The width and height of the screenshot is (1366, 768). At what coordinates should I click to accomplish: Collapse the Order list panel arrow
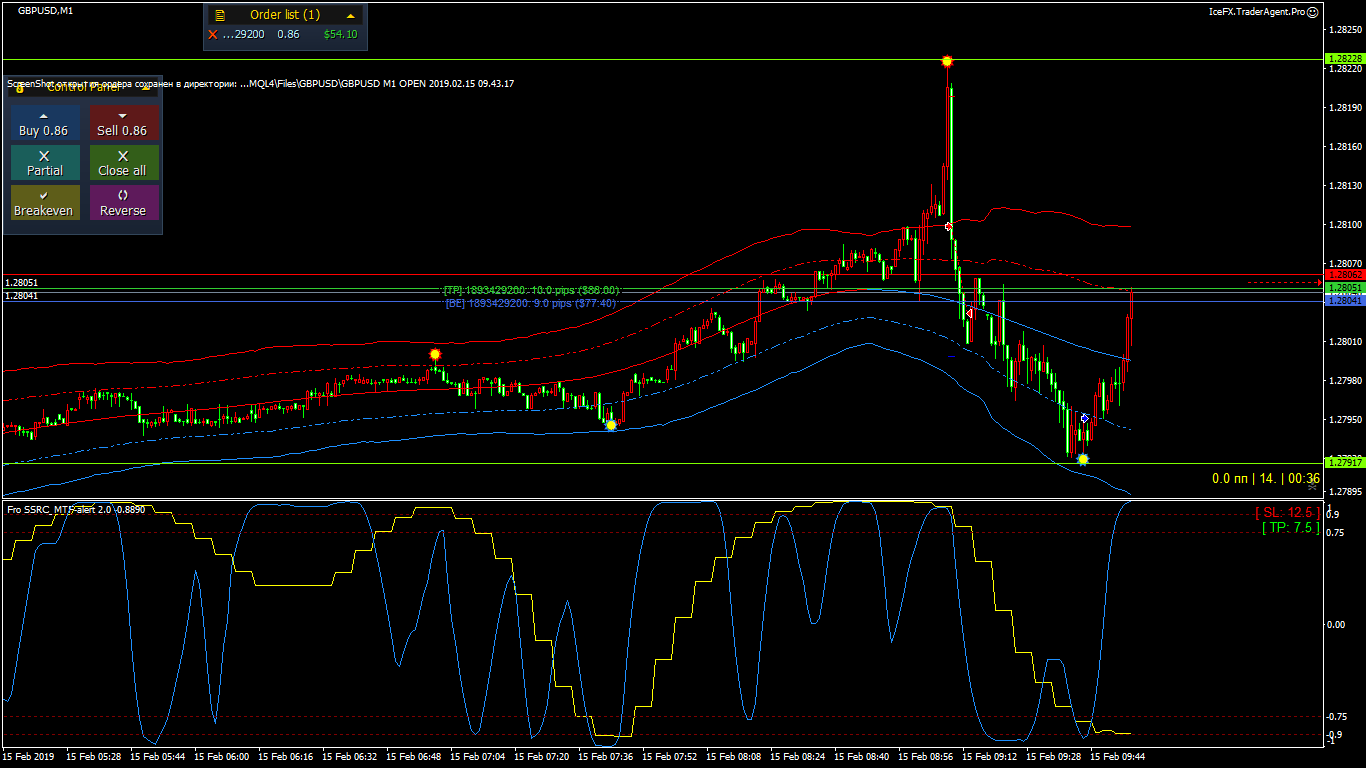(350, 15)
